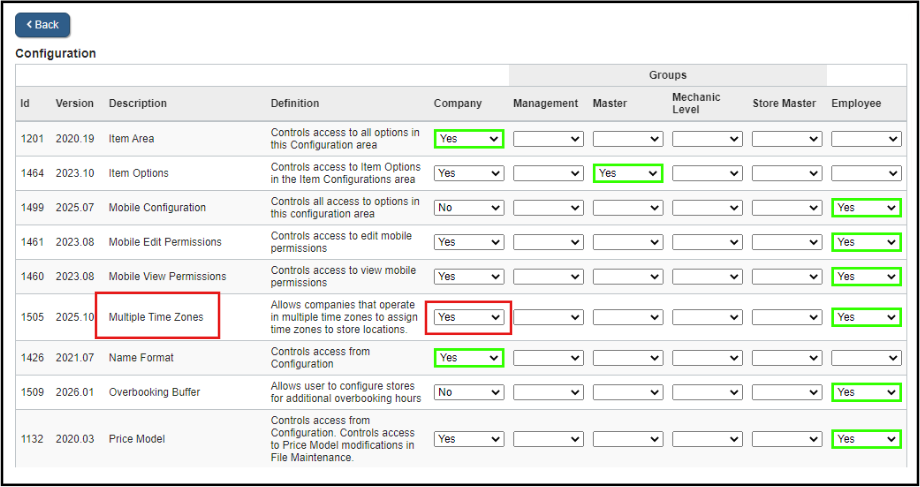The image size is (920, 487).
Task: Click the Version column header
Action: 74,103
